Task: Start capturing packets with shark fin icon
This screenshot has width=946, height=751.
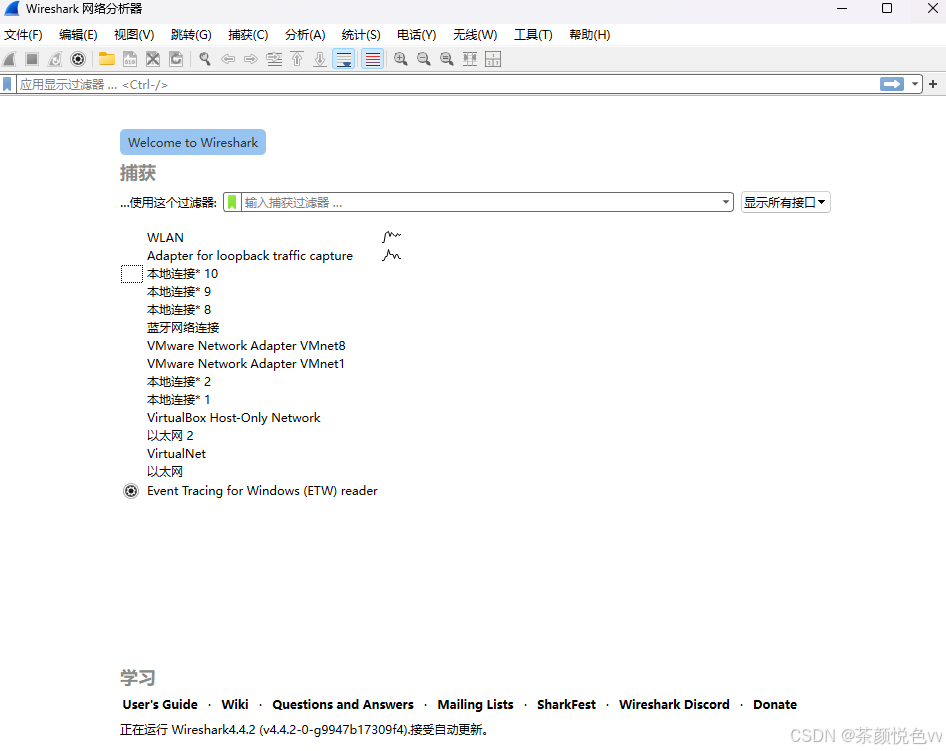Action: pos(9,59)
